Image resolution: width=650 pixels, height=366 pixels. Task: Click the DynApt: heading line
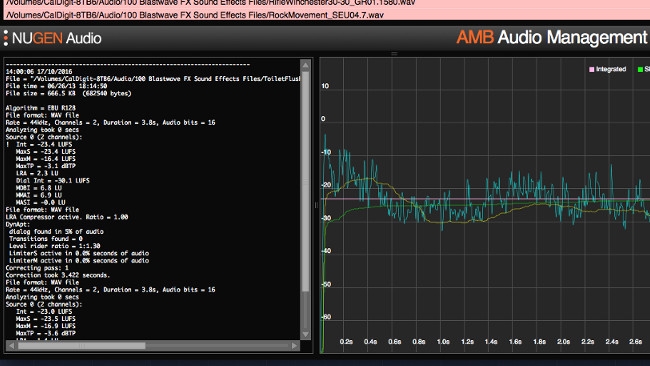pyautogui.click(x=18, y=224)
